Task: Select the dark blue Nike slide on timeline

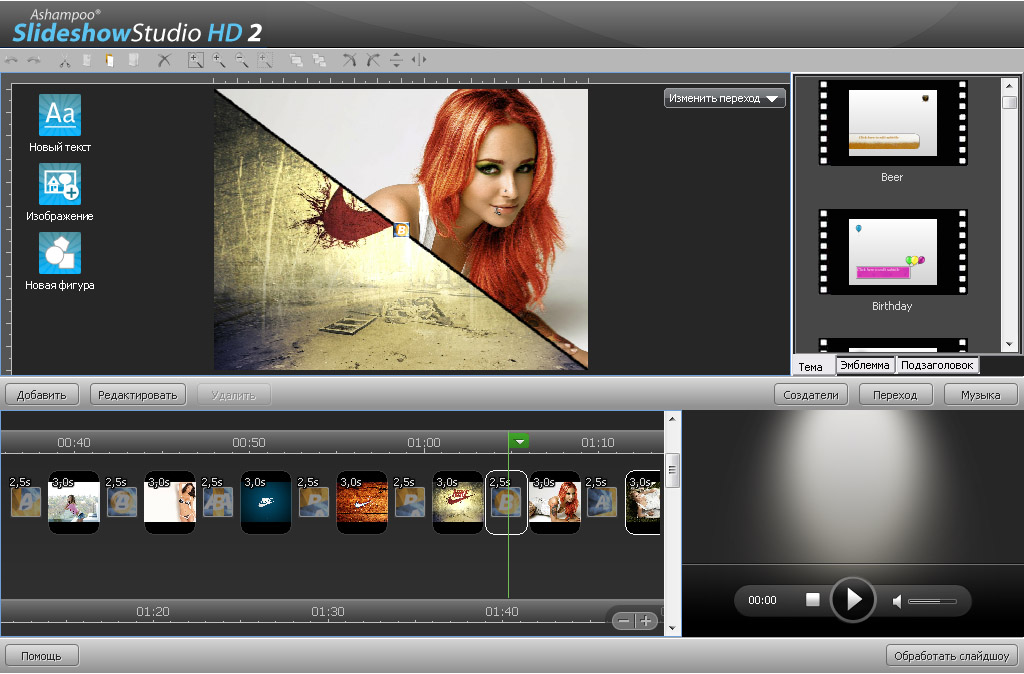Action: [x=266, y=502]
